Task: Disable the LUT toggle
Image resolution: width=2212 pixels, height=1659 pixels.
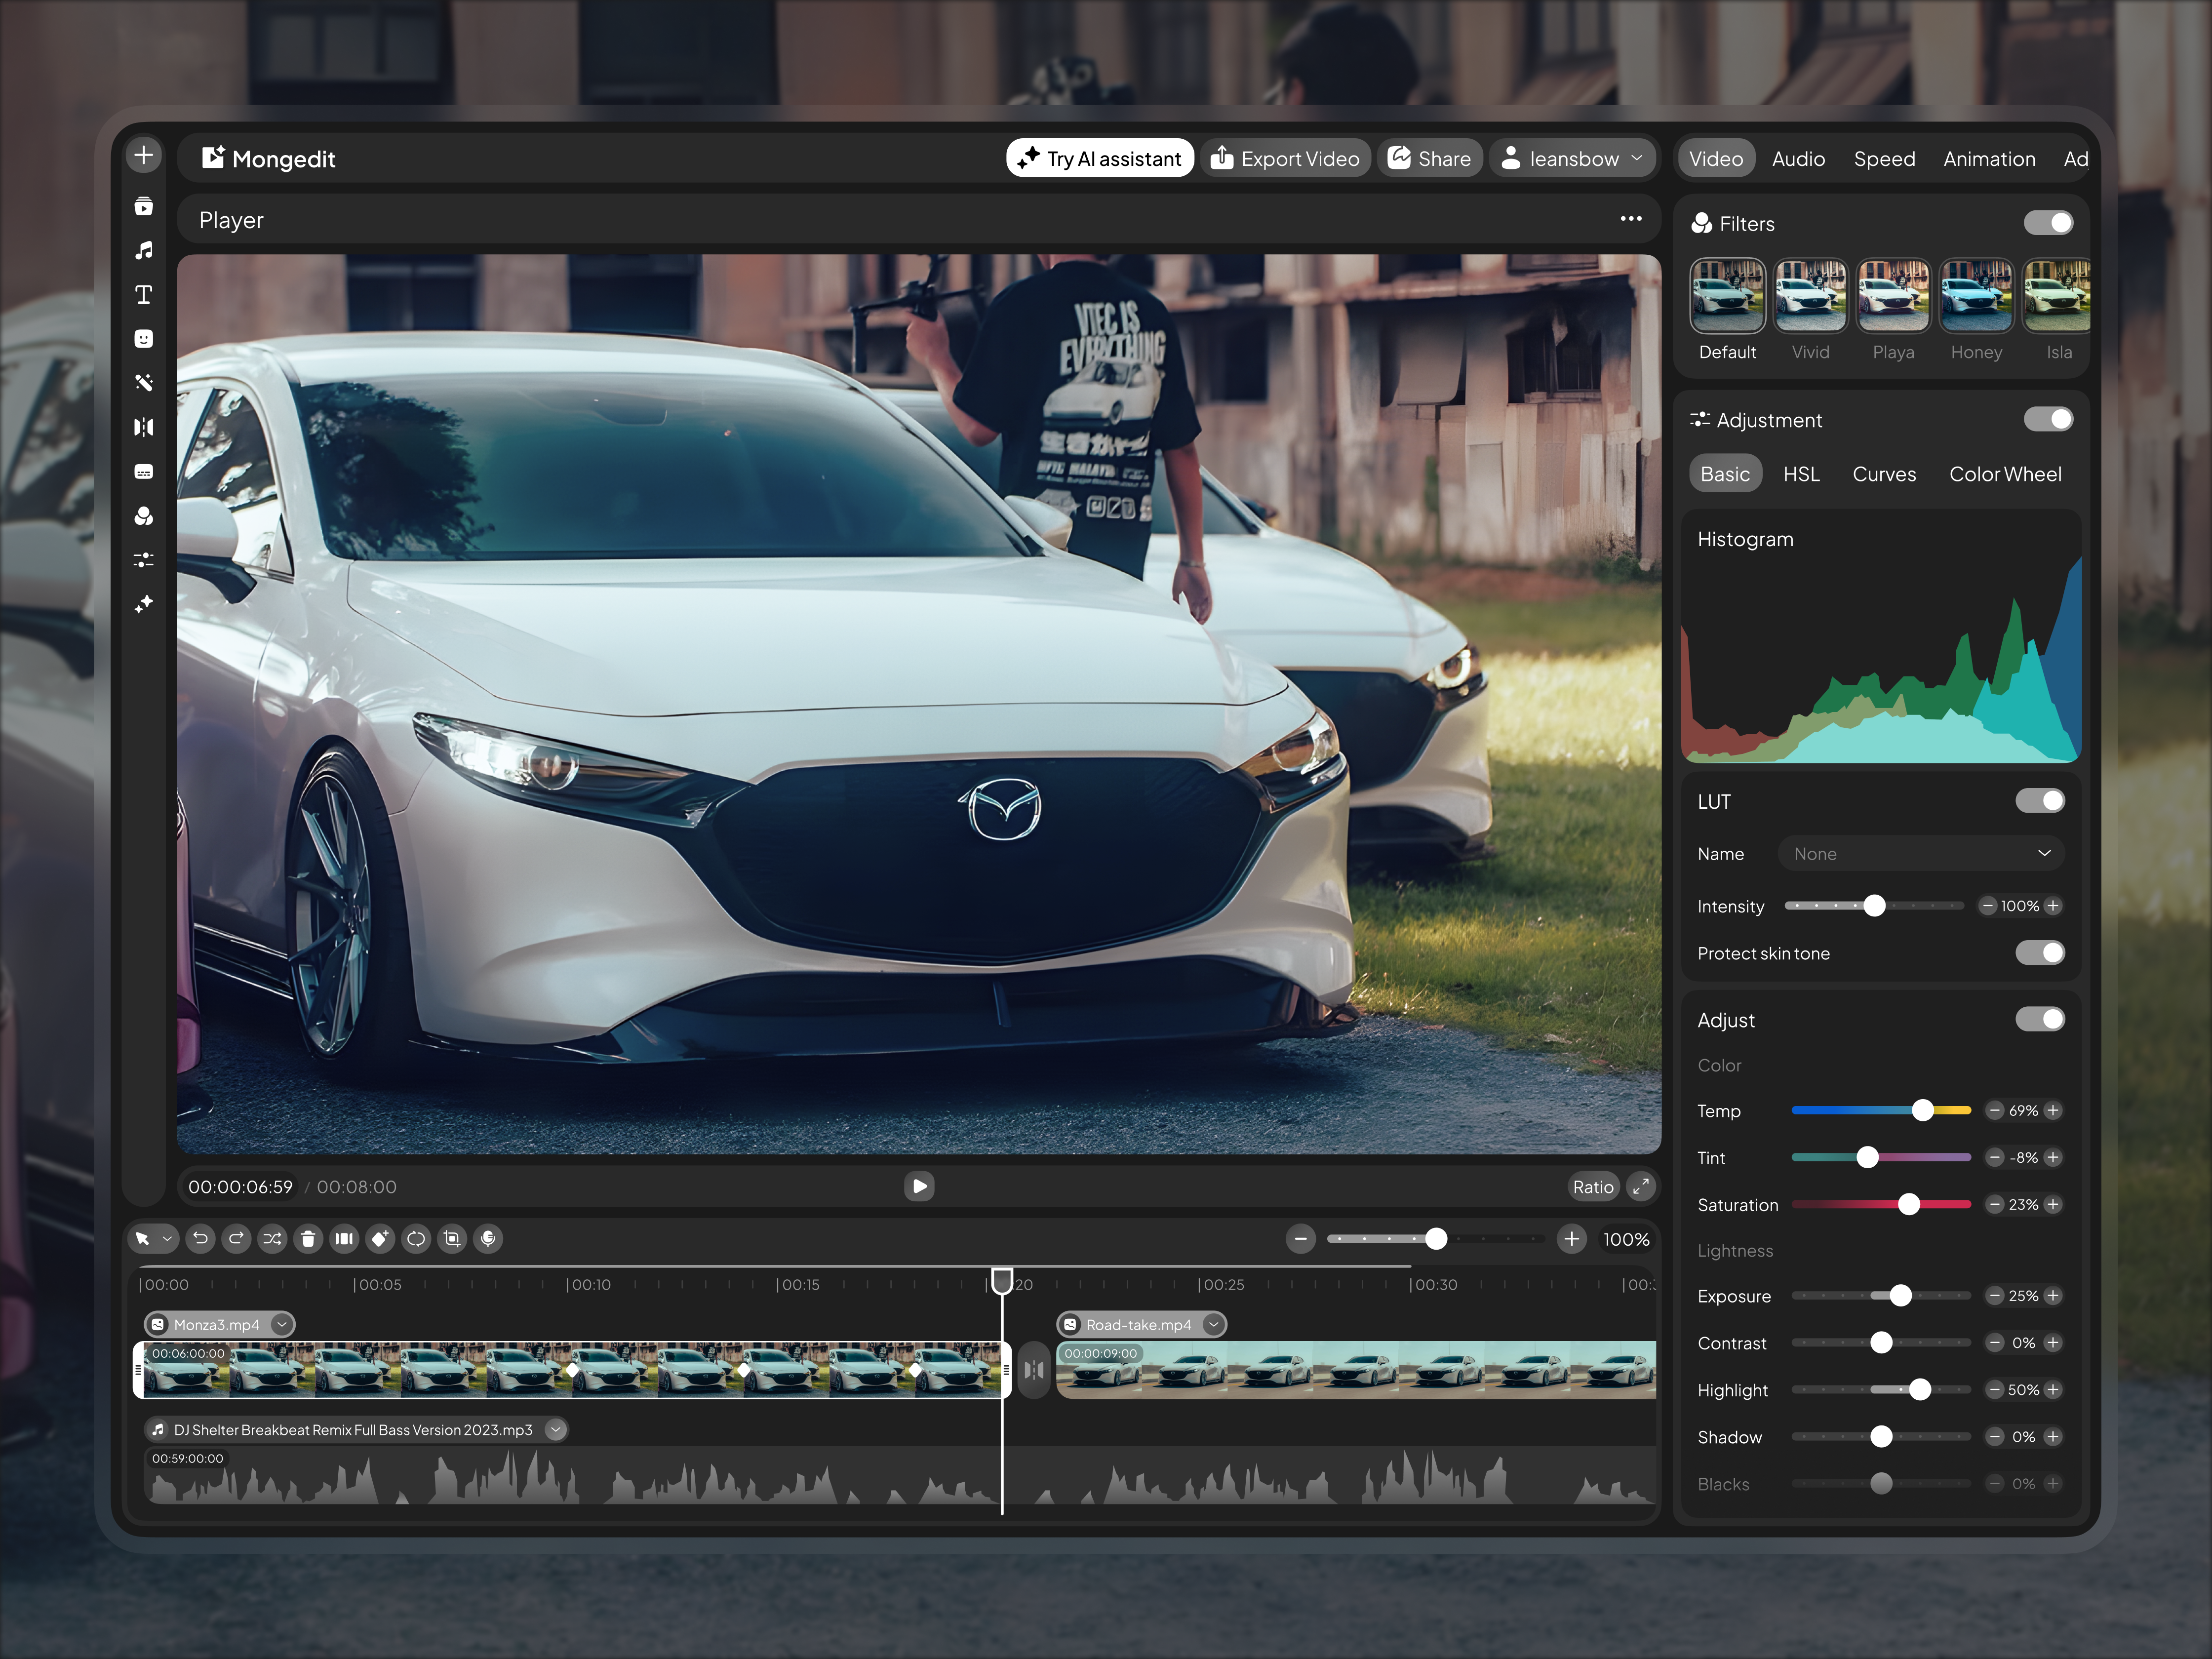Action: pos(2040,801)
